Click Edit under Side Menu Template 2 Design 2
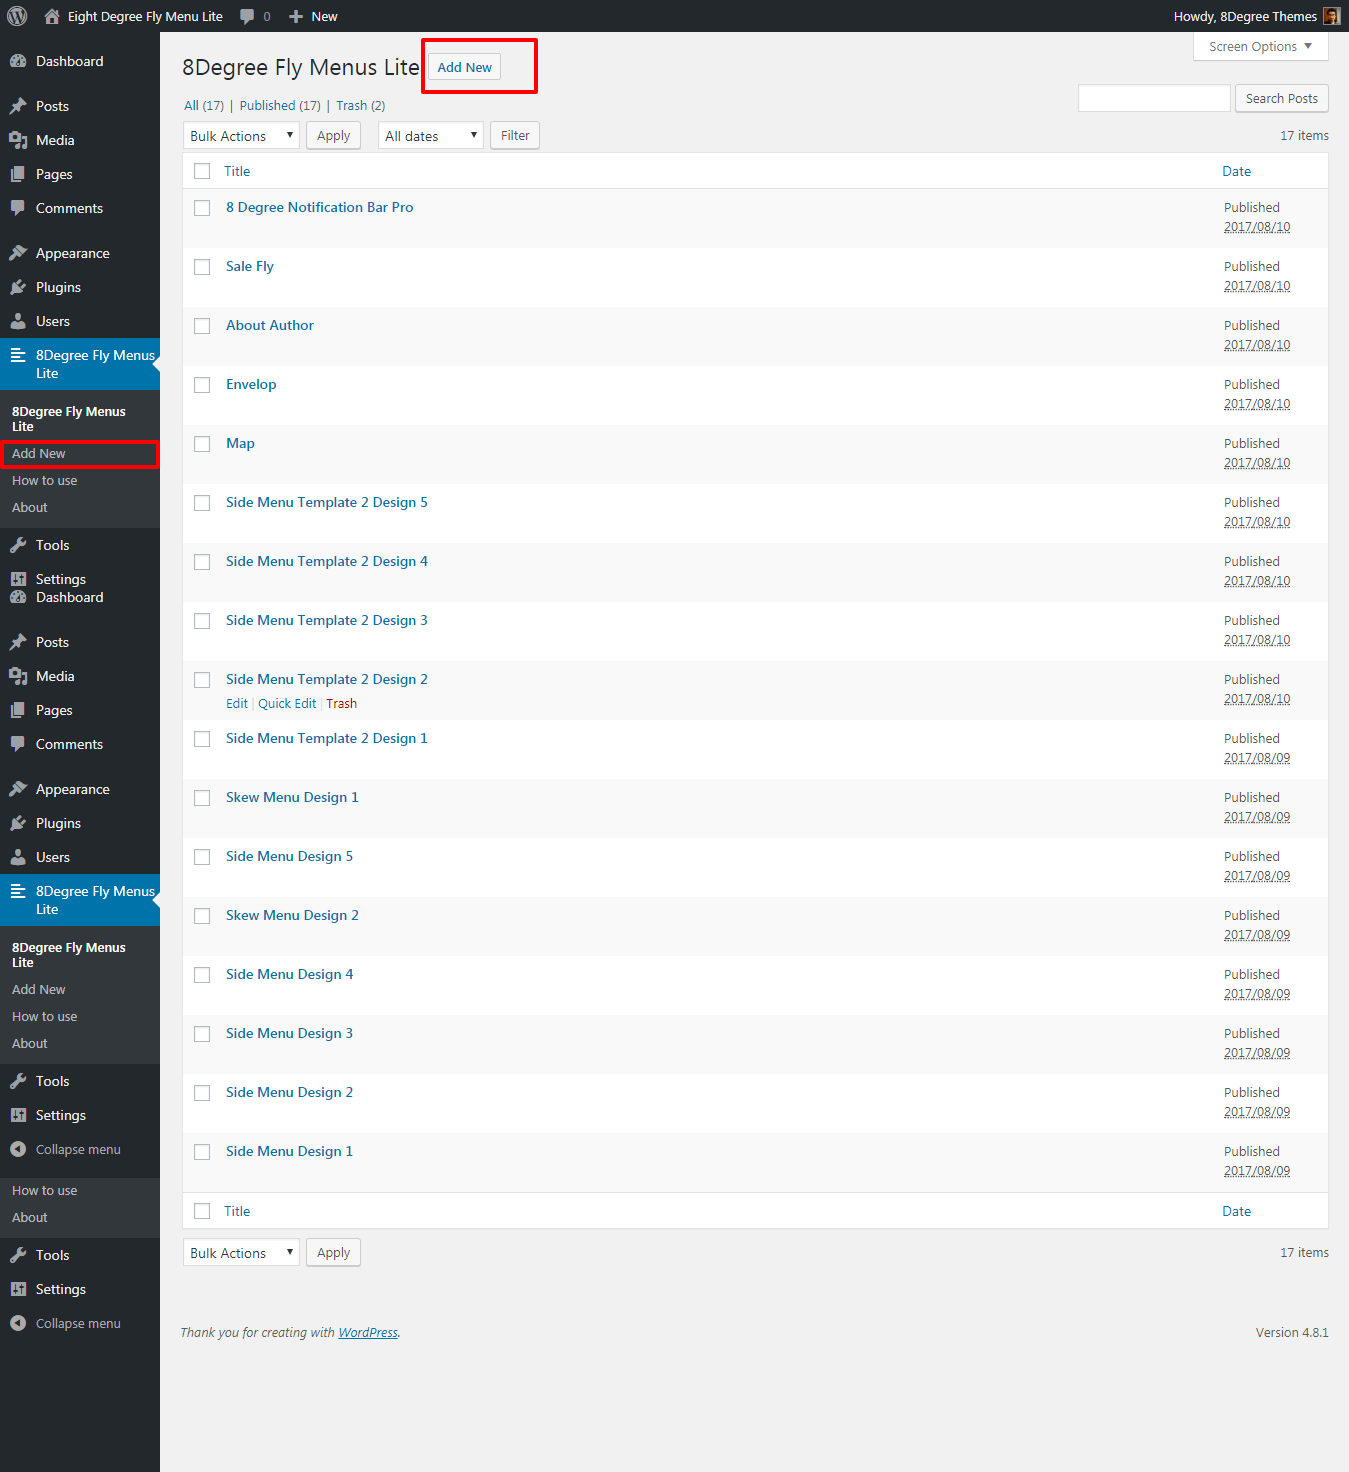The height and width of the screenshot is (1472, 1349). (x=237, y=703)
